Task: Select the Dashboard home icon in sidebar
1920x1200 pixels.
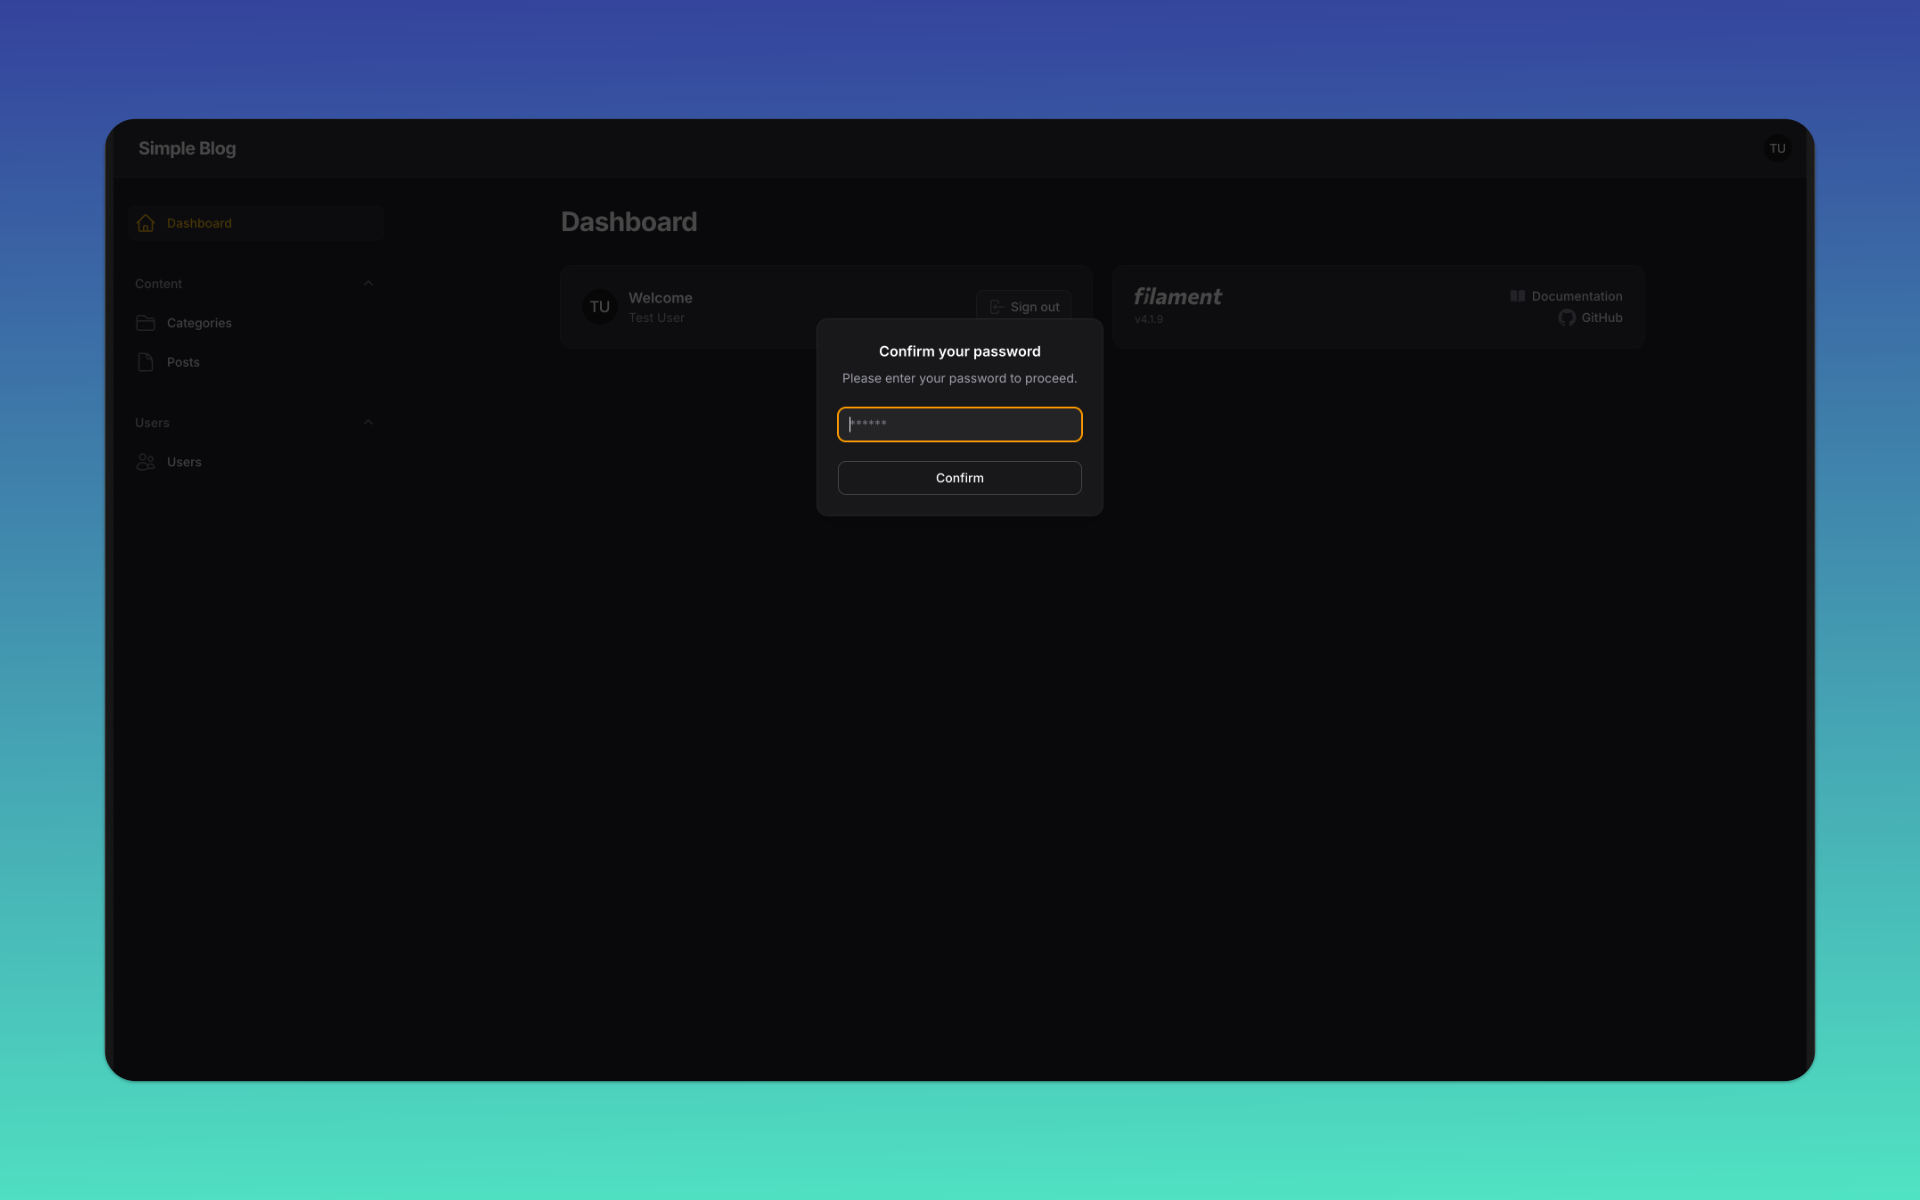Action: tap(145, 223)
